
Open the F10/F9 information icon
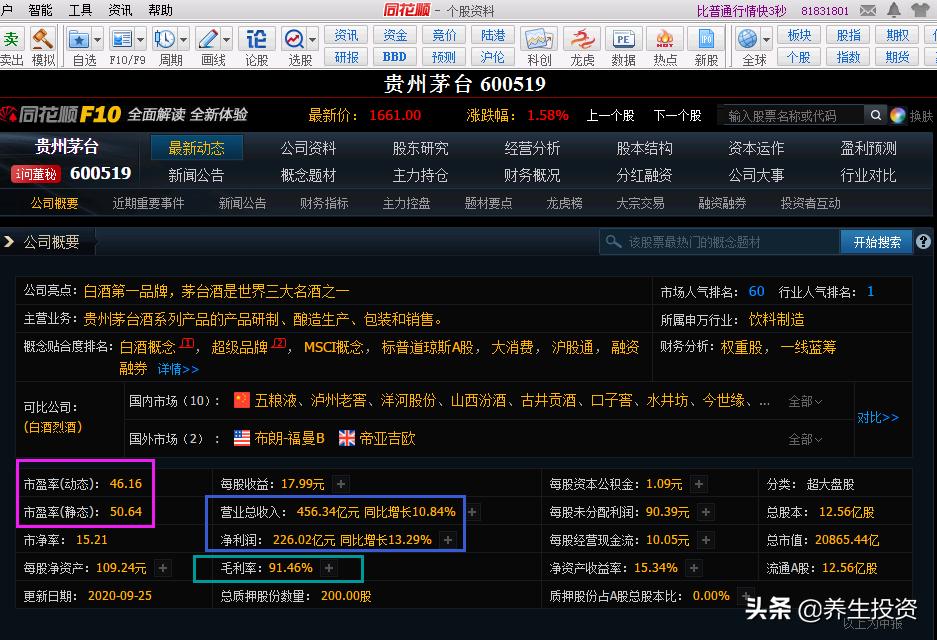(x=120, y=38)
